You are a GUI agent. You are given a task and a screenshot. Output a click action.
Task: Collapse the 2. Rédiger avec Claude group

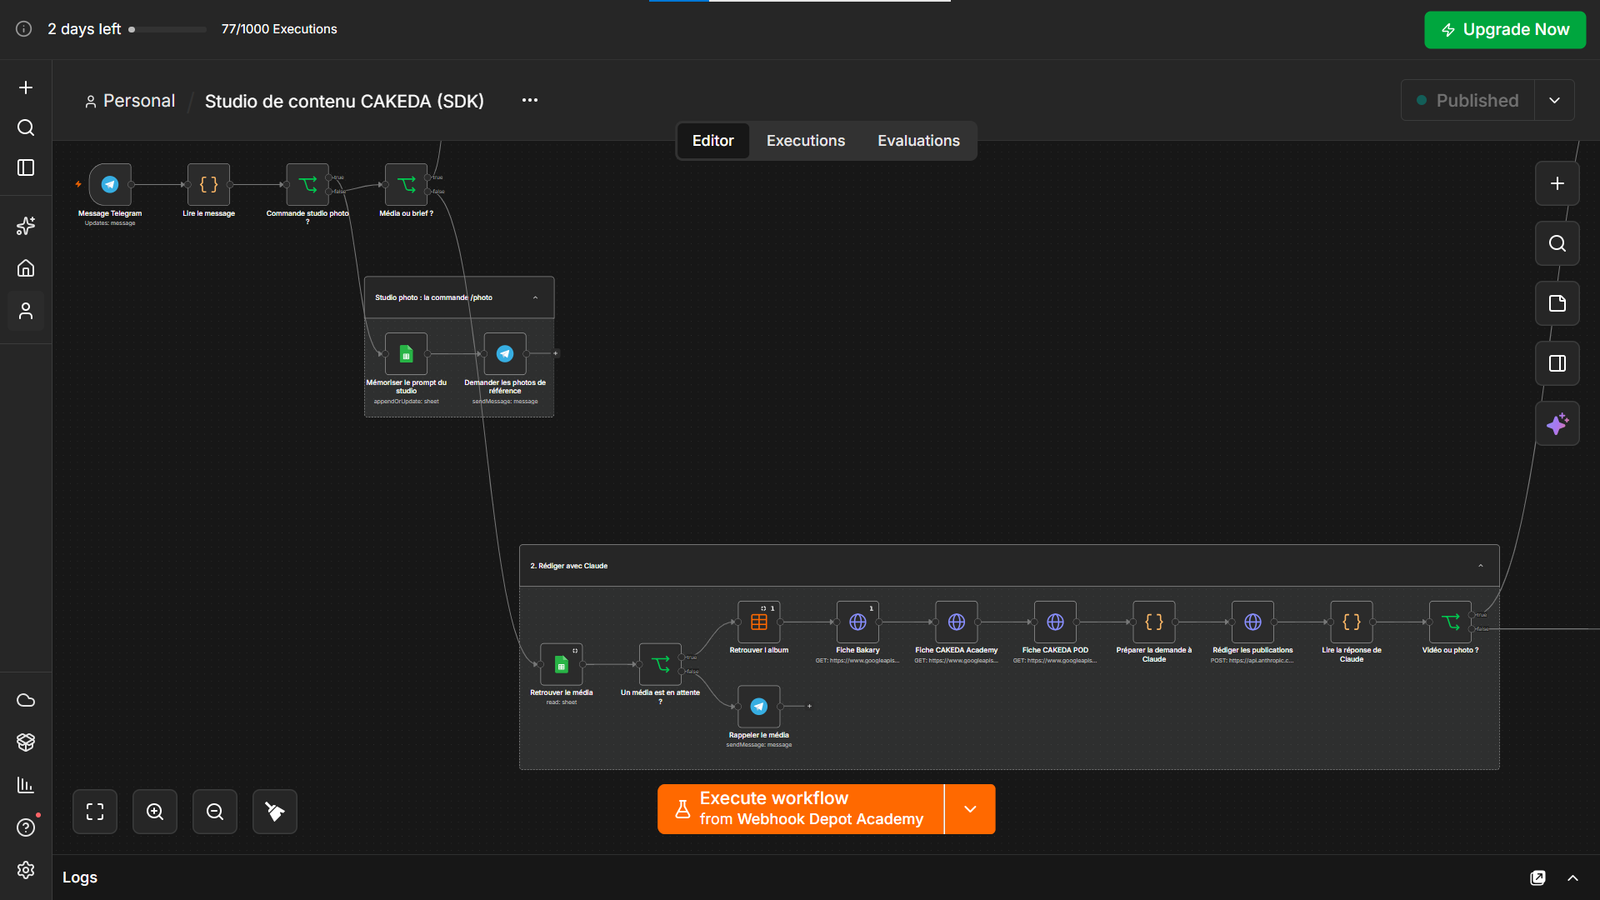(1480, 566)
